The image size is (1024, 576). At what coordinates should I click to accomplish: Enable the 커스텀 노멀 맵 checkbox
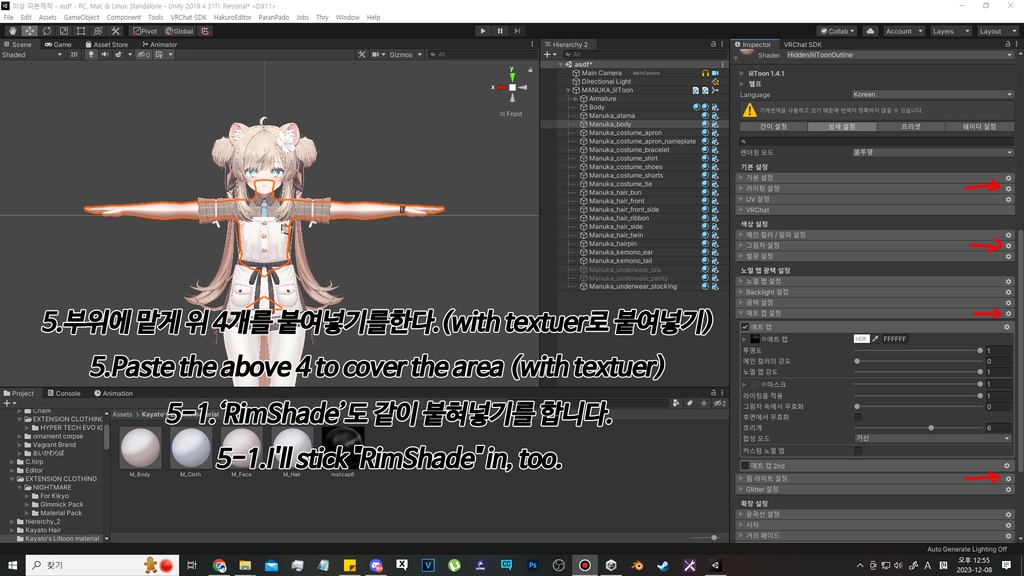pyautogui.click(x=857, y=451)
